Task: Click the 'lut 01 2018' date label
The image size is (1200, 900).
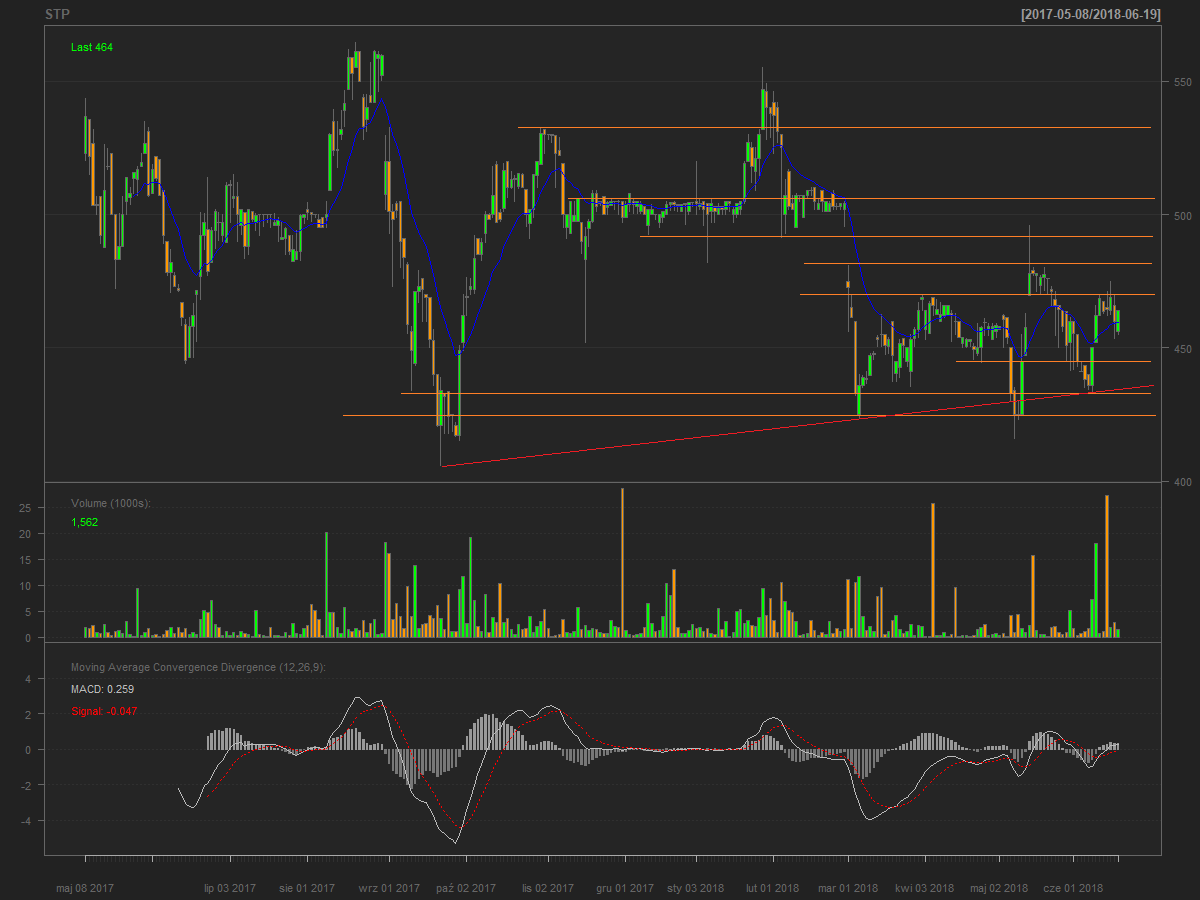Action: point(773,888)
